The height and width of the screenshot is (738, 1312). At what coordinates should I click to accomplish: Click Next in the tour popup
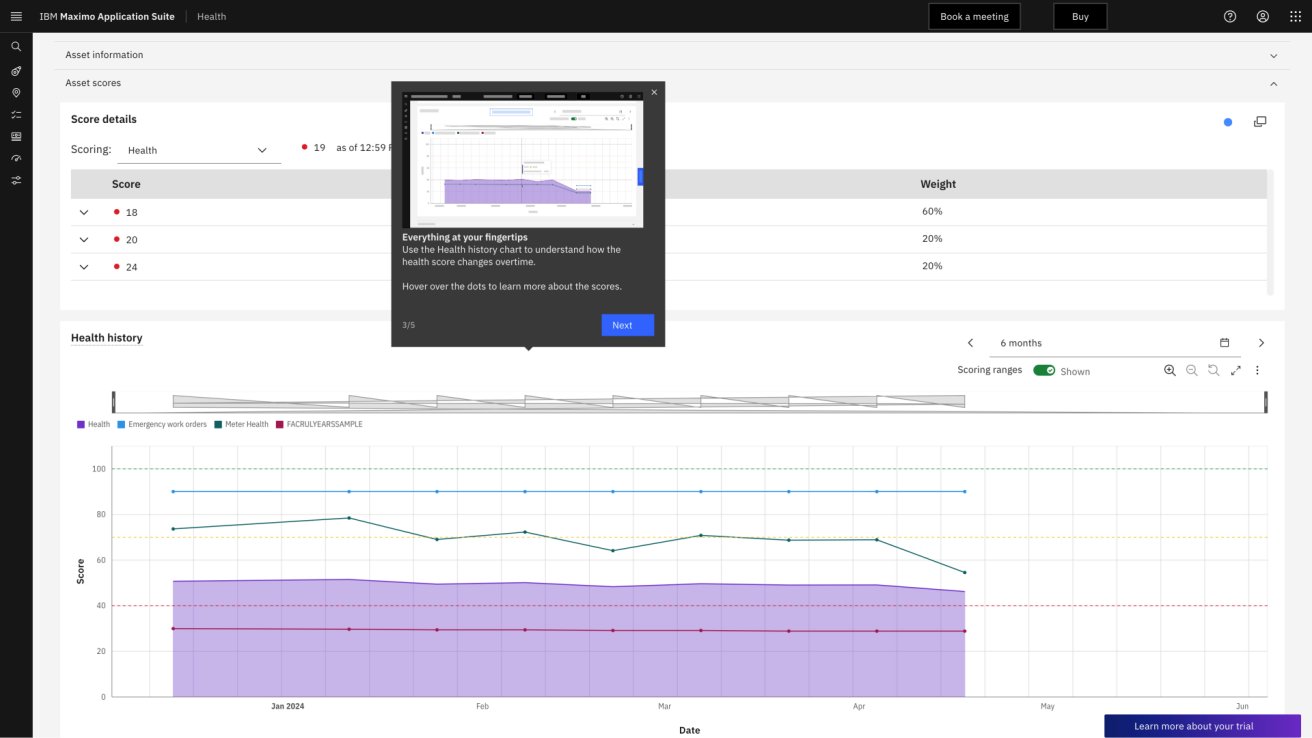point(627,324)
